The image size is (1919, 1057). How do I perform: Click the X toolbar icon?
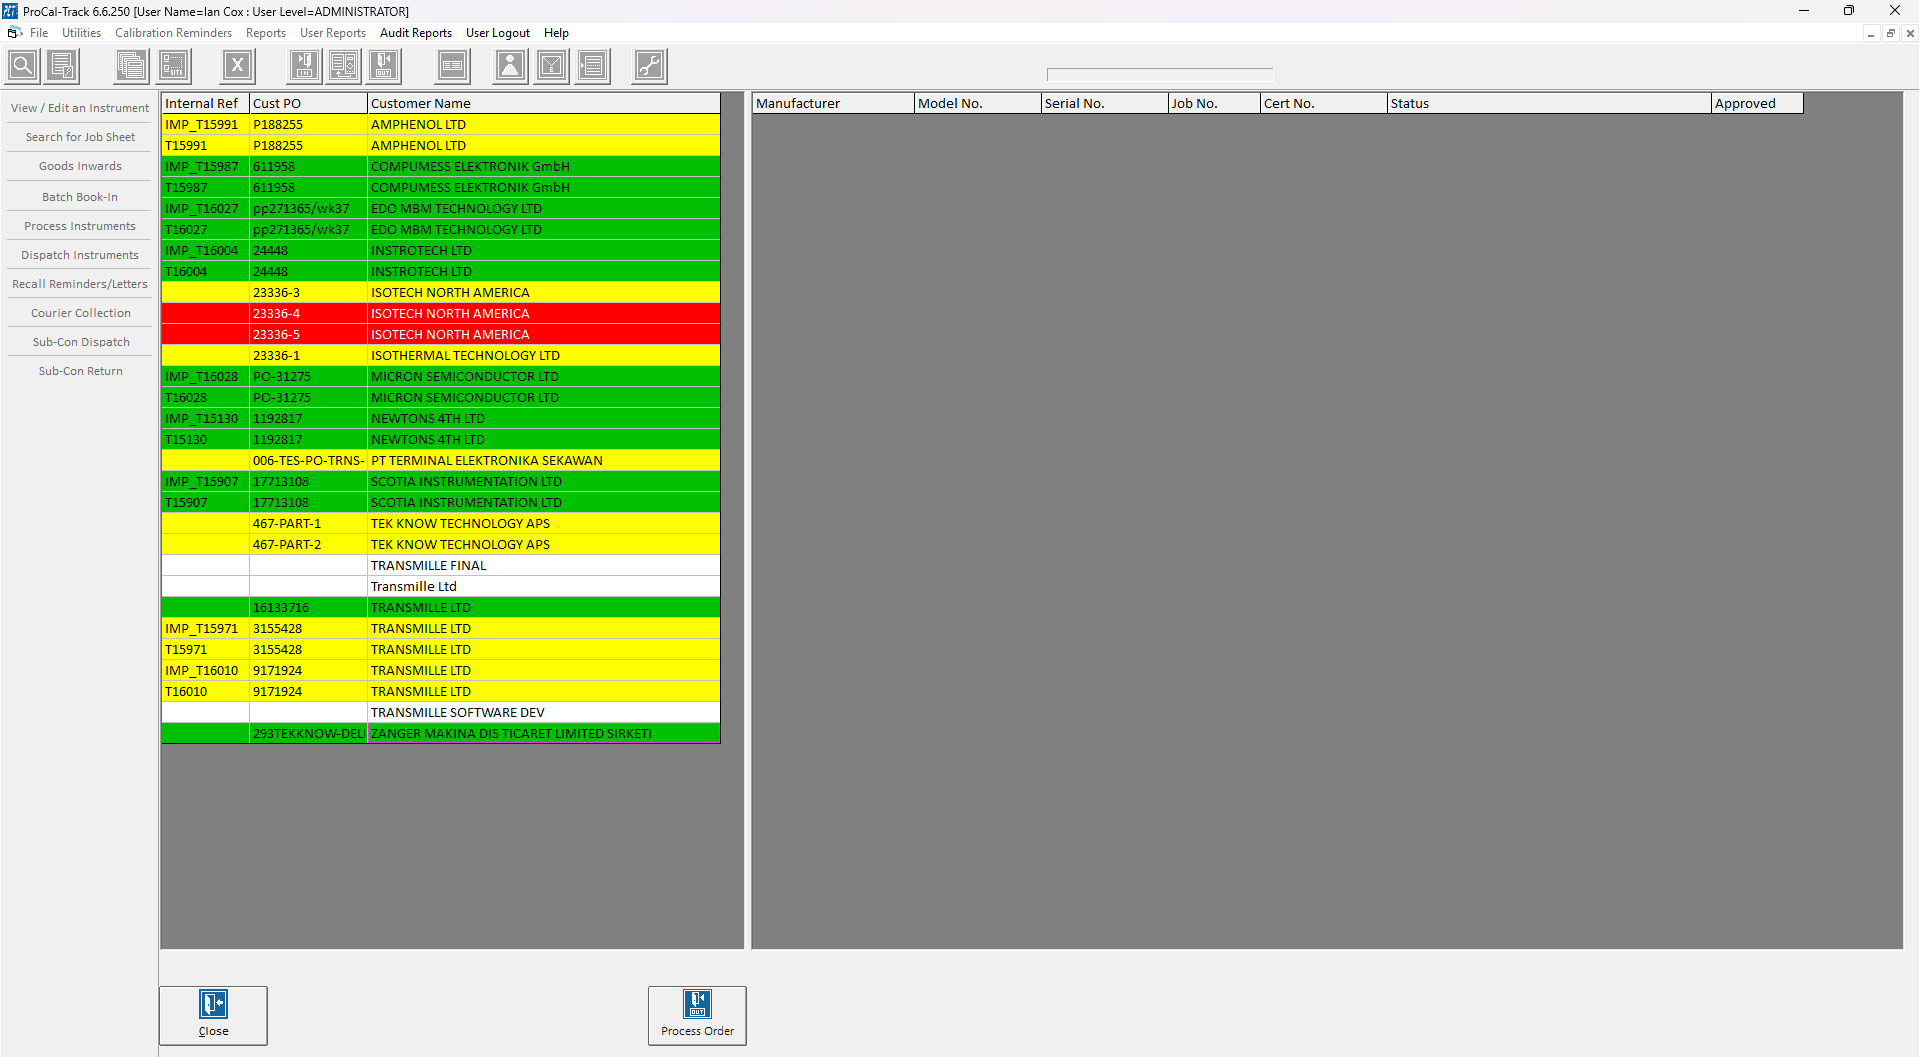pos(238,66)
